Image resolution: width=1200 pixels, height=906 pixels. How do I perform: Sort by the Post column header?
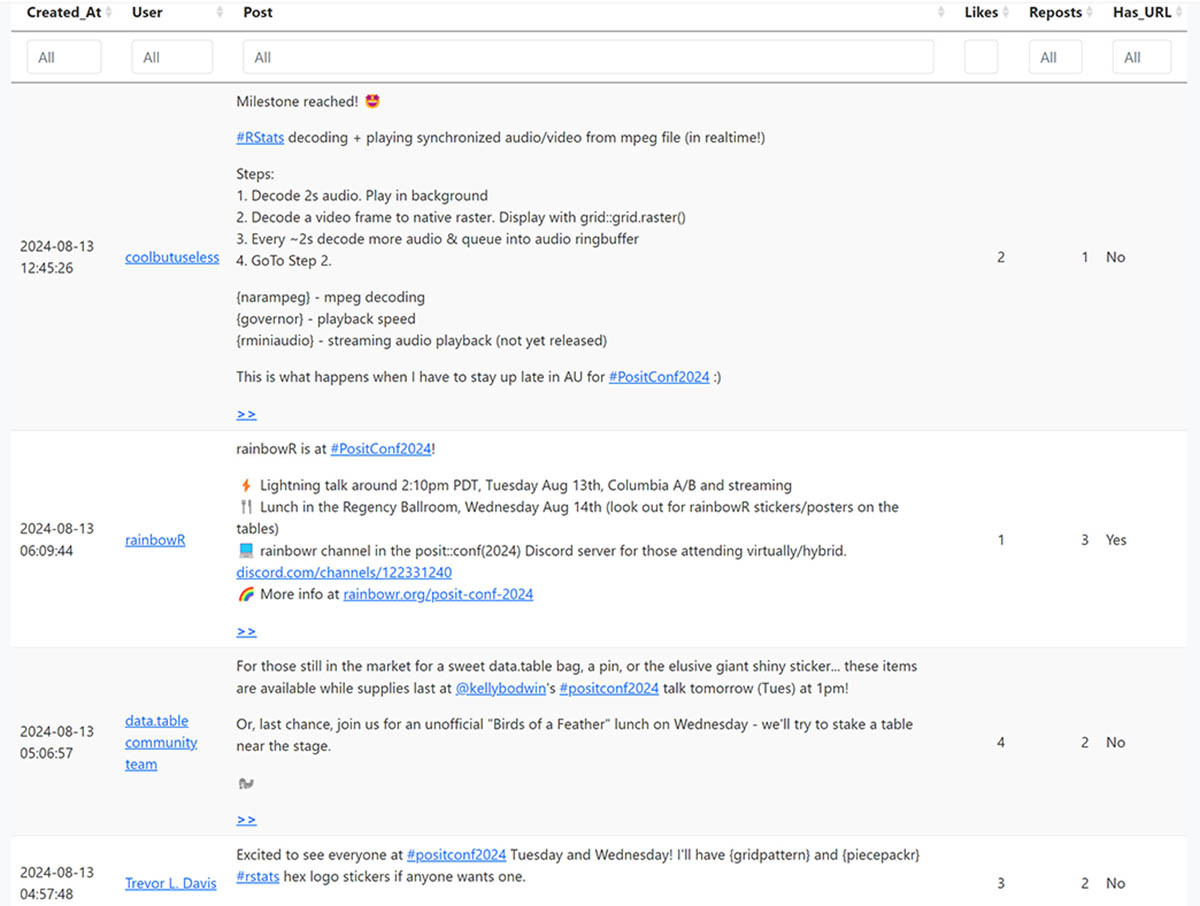pos(940,13)
